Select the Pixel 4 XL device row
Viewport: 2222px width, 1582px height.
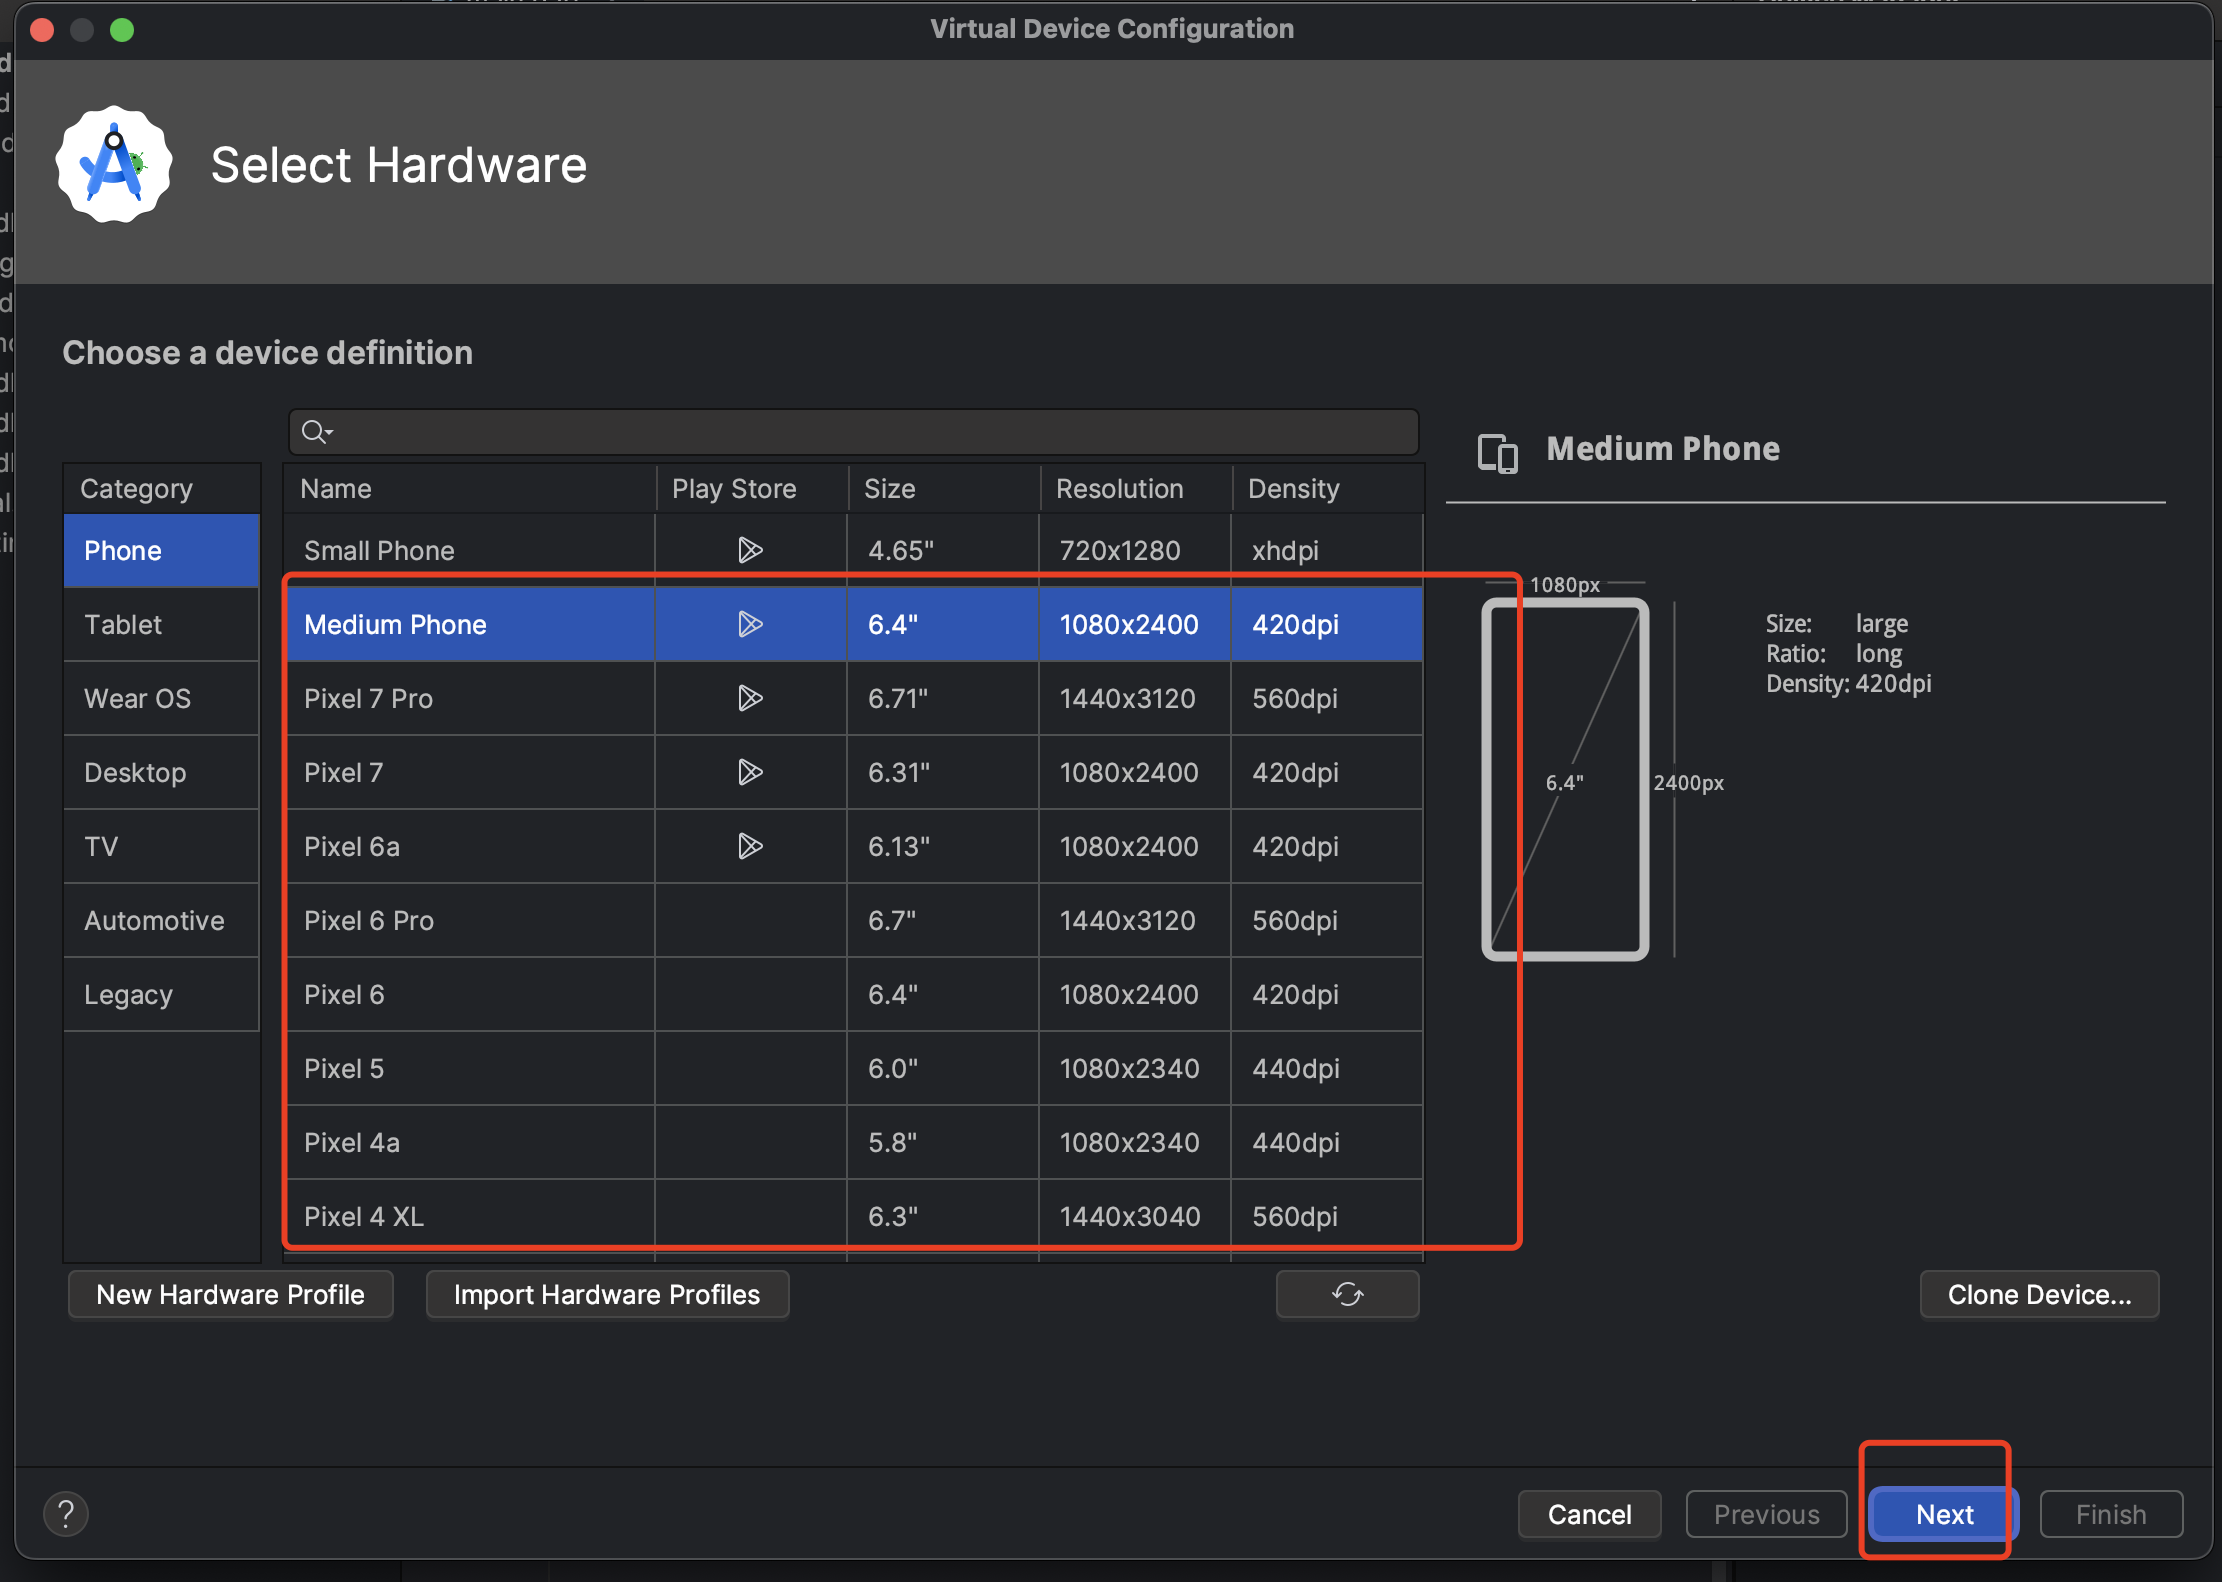pyautogui.click(x=470, y=1216)
